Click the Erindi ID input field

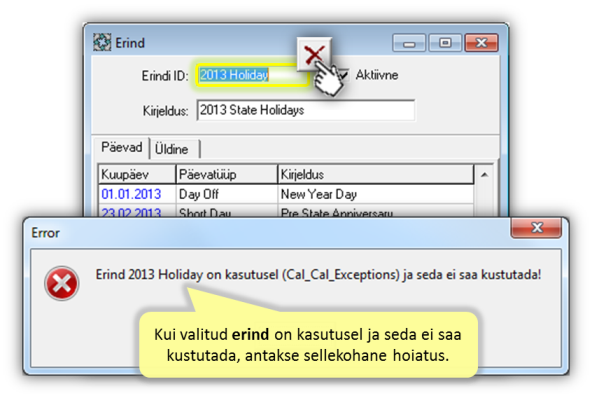click(252, 75)
